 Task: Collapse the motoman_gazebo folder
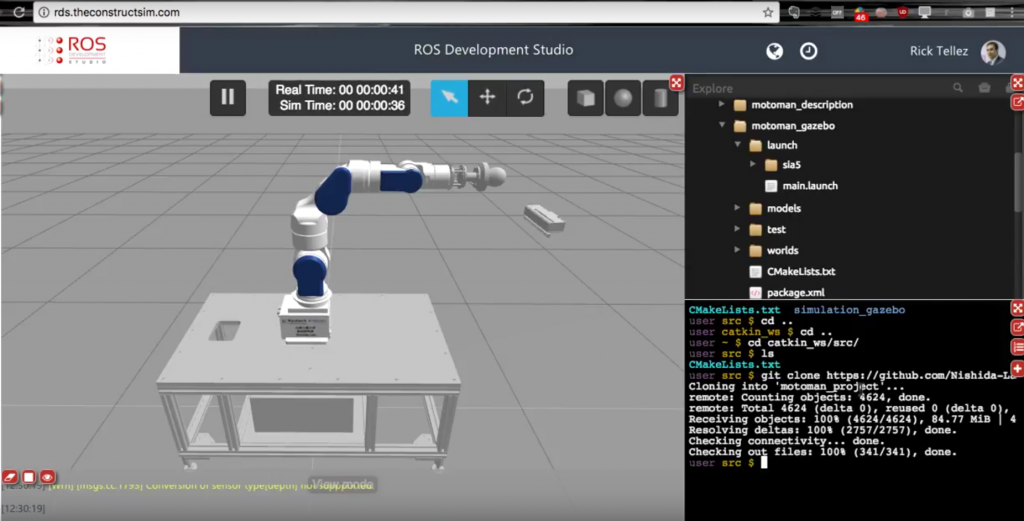click(722, 126)
